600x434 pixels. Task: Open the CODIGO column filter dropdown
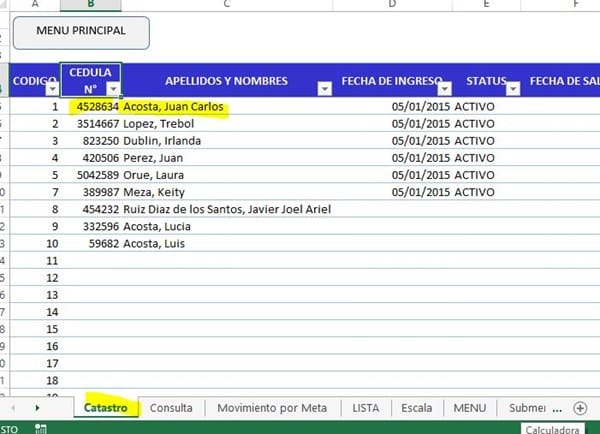50,89
